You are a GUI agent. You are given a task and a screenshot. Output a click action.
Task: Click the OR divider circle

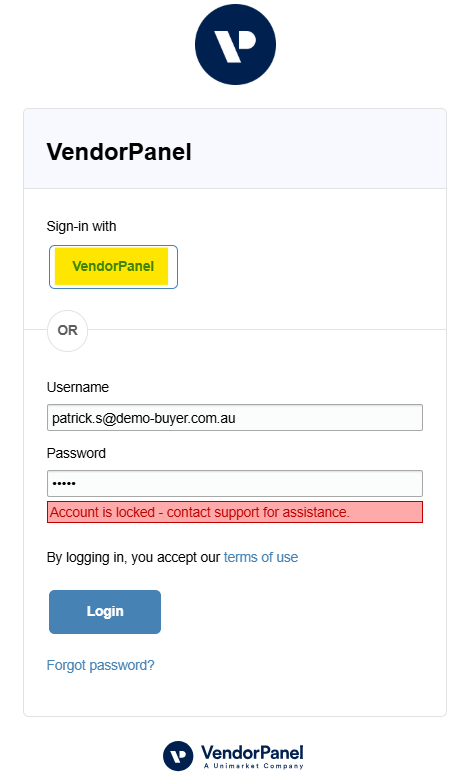pyautogui.click(x=67, y=330)
